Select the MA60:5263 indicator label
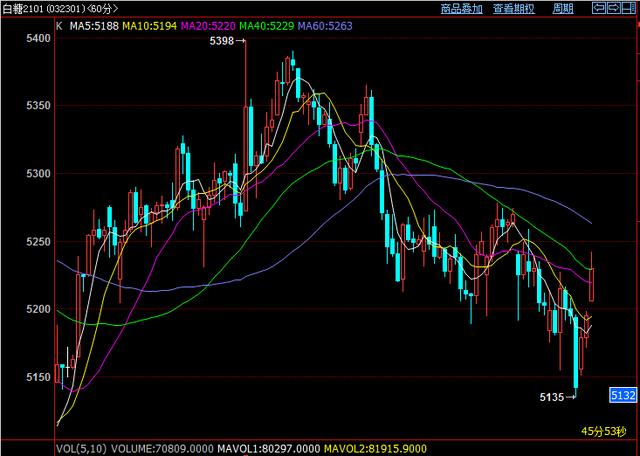 (x=325, y=26)
